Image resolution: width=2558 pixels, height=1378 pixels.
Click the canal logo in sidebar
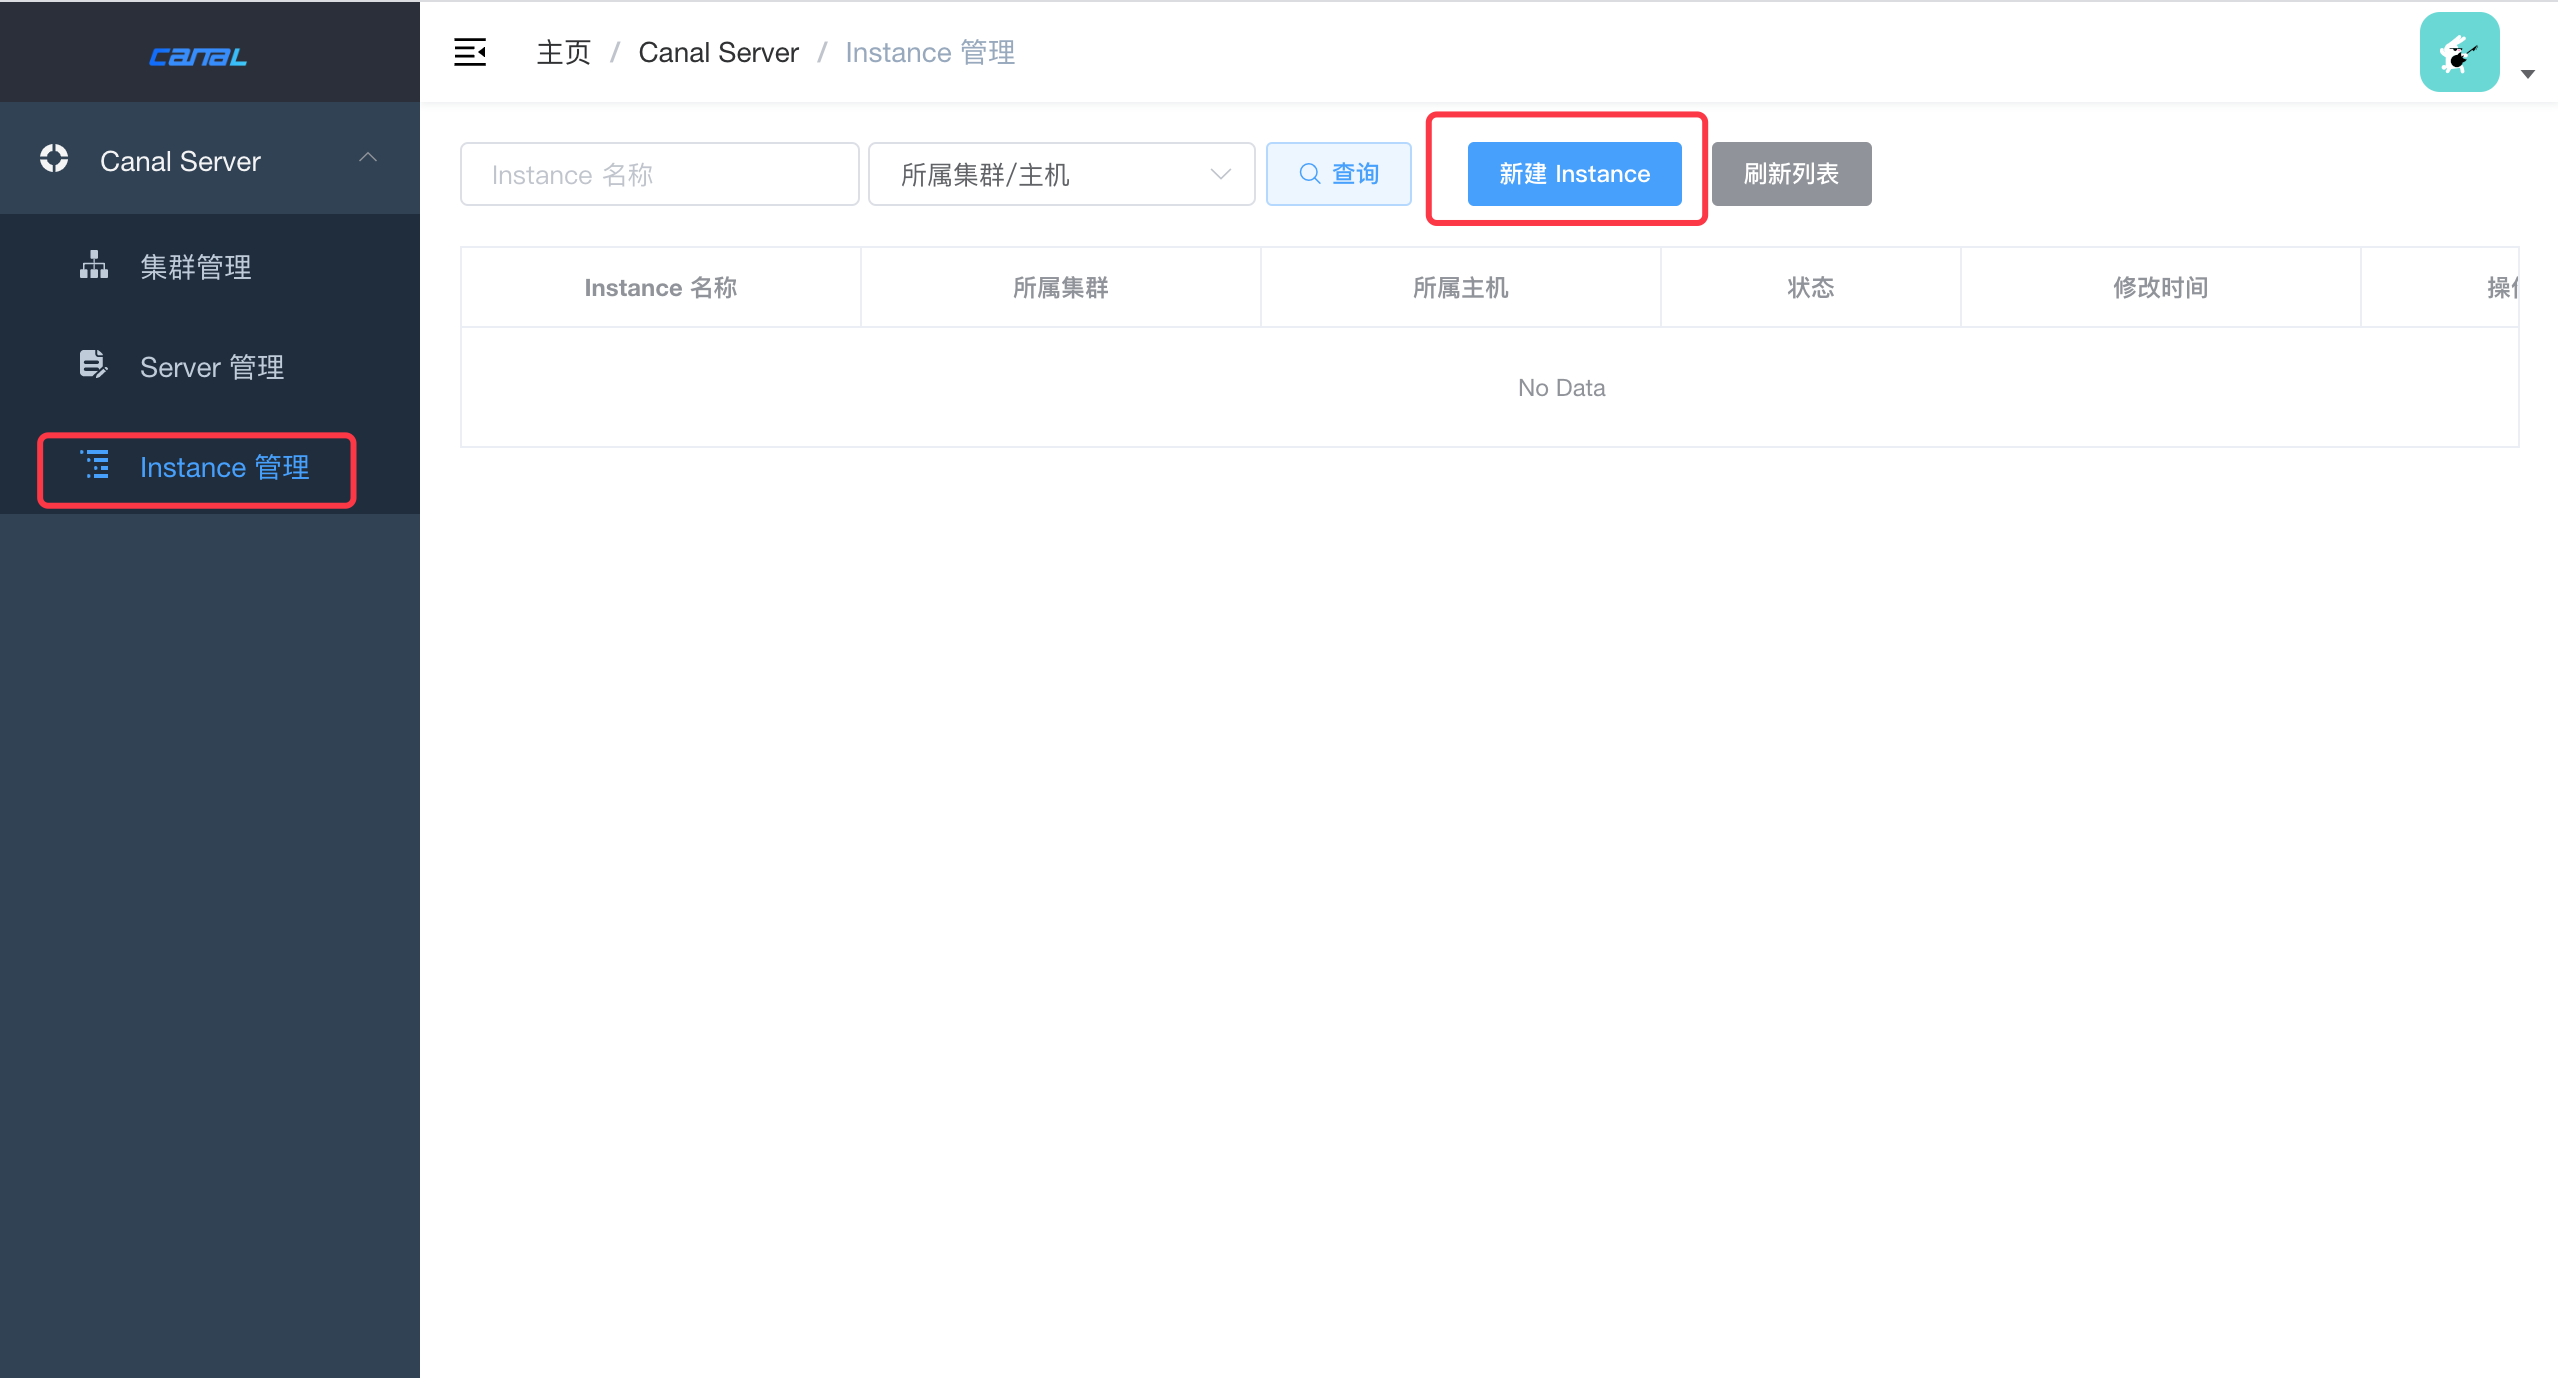coord(198,56)
